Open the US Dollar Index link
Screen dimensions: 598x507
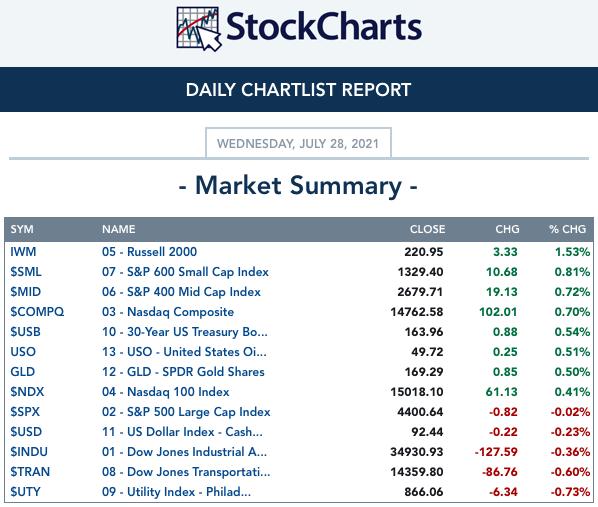point(182,432)
